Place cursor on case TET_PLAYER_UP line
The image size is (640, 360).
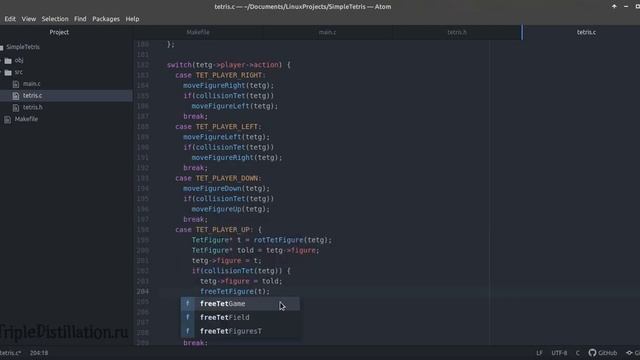[218, 229]
